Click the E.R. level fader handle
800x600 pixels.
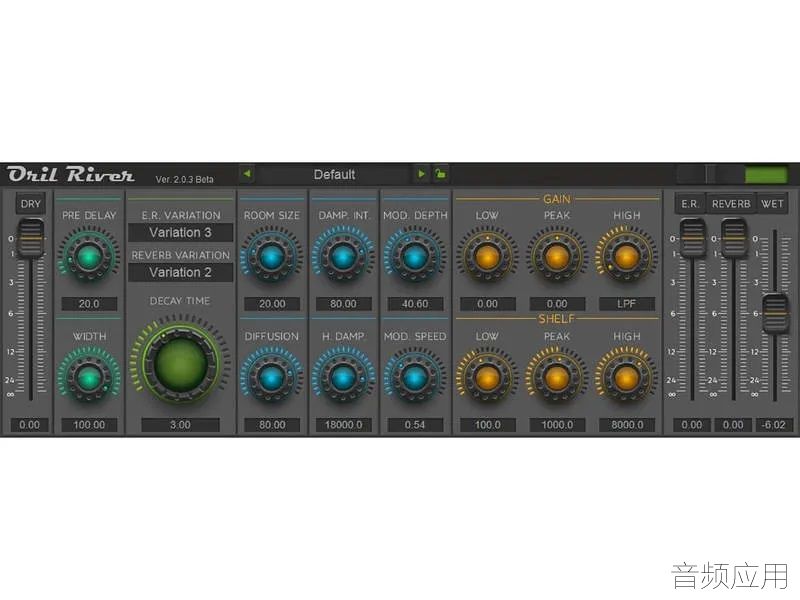692,239
